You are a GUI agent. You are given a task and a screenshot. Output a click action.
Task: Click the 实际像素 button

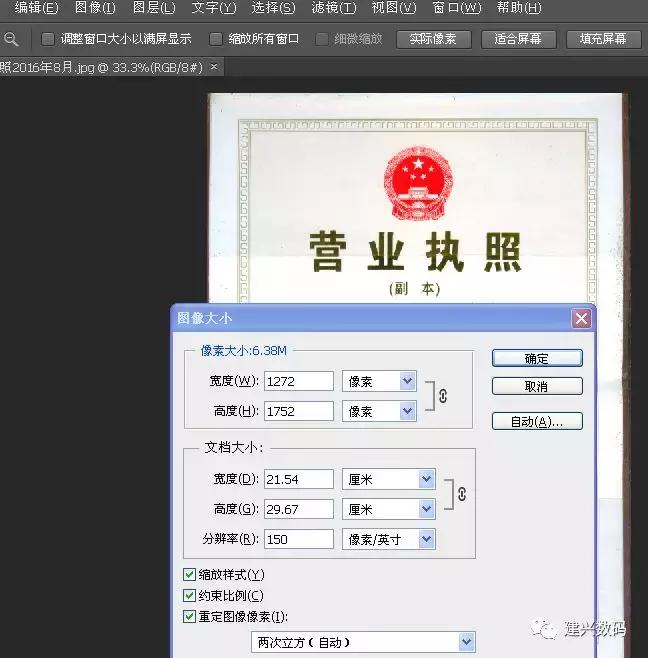pos(434,39)
